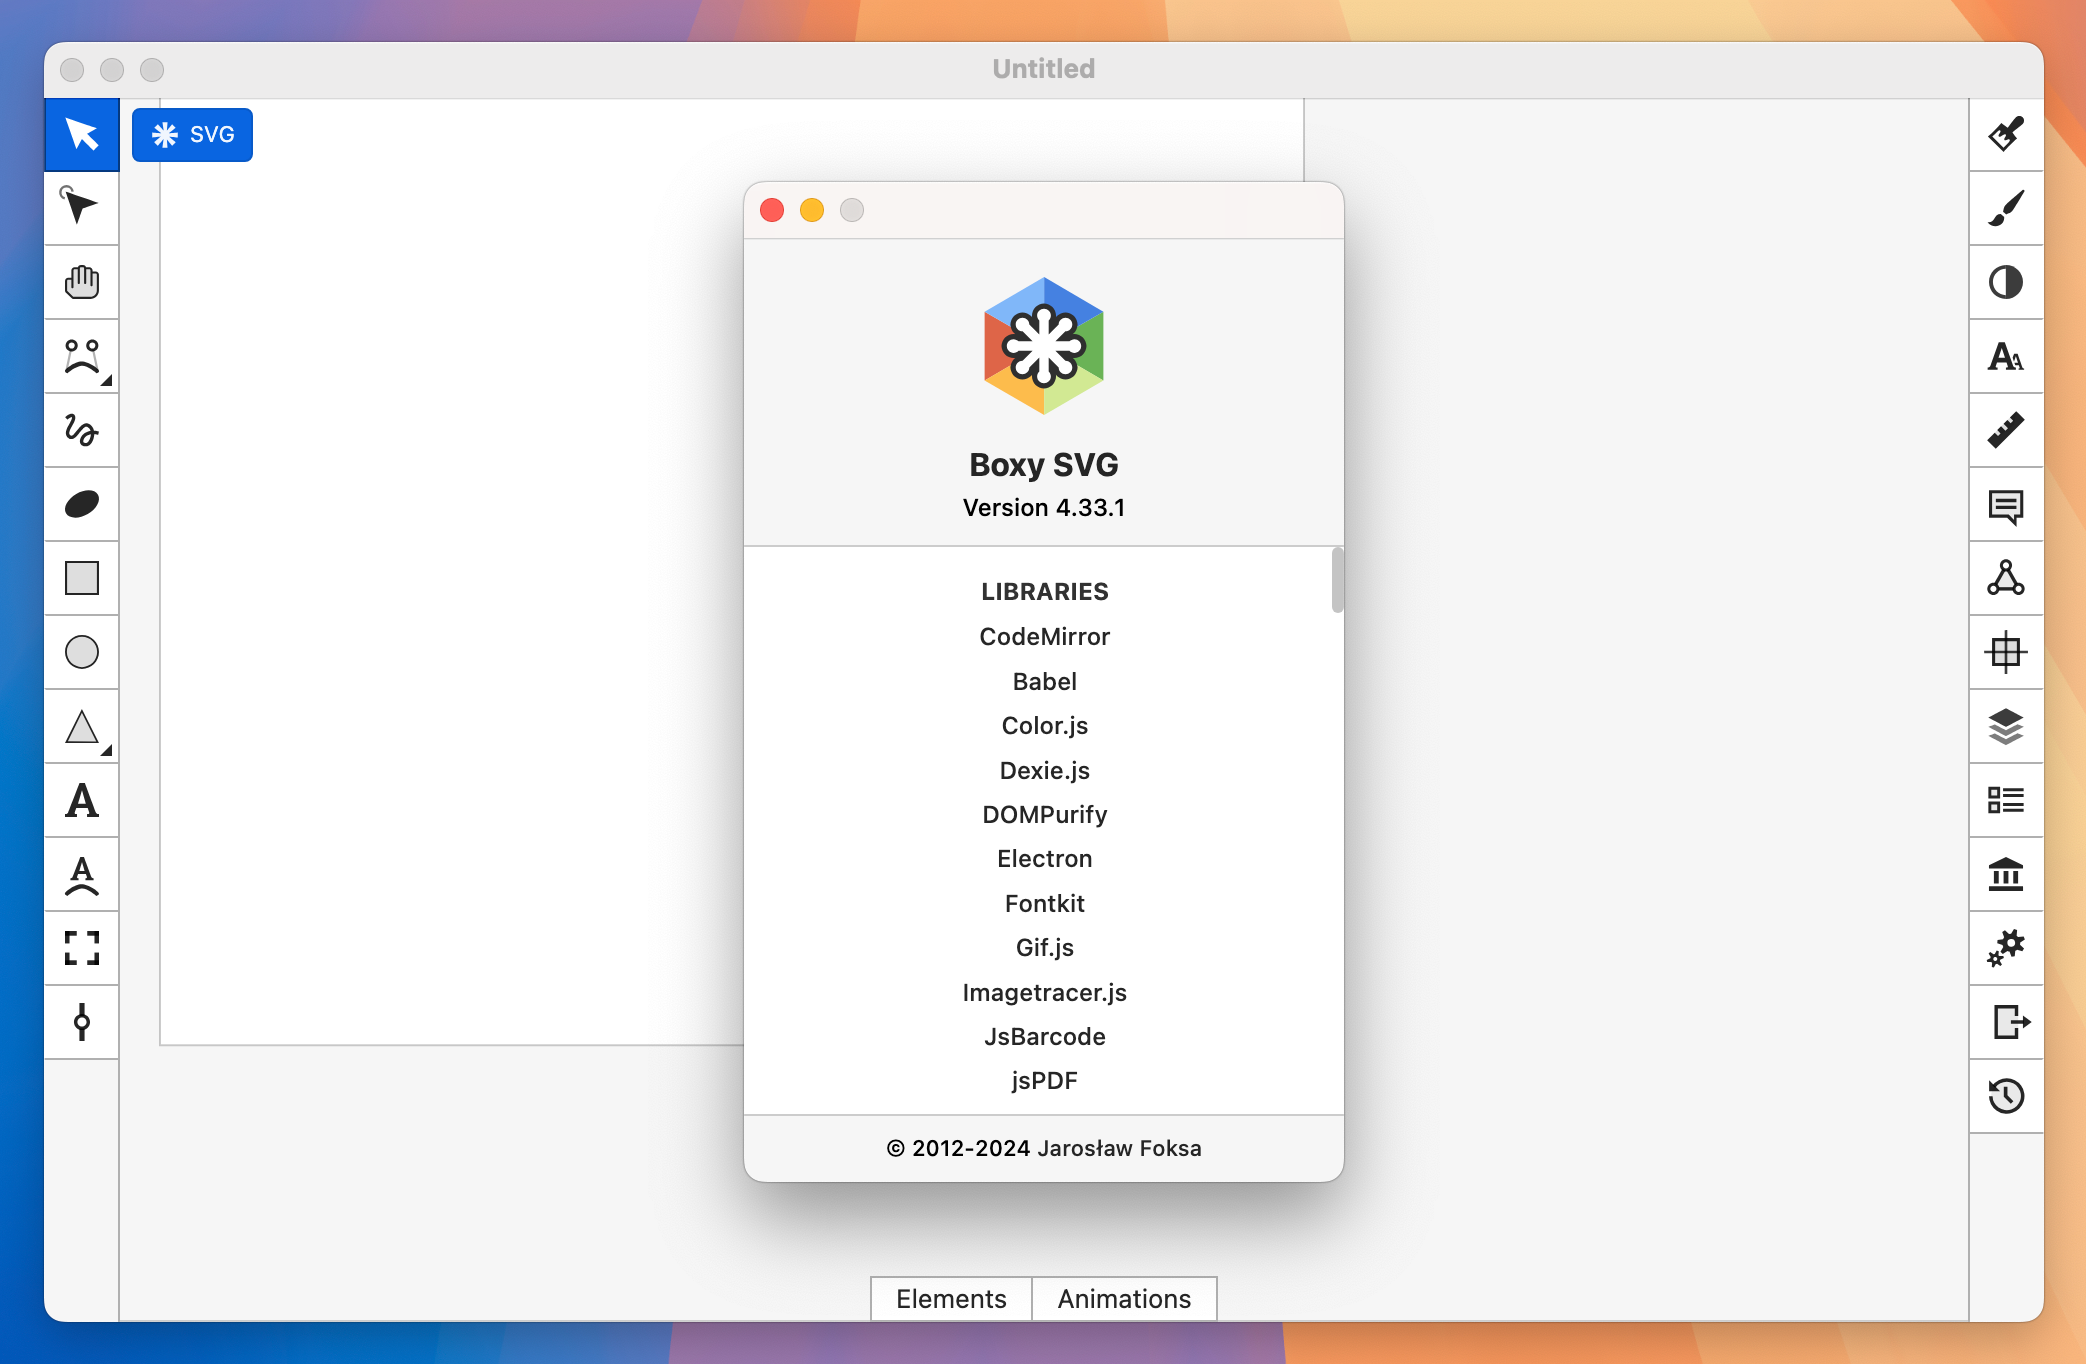Select the Ellipse shape tool
Screen dimensions: 2086x1364
coord(82,652)
